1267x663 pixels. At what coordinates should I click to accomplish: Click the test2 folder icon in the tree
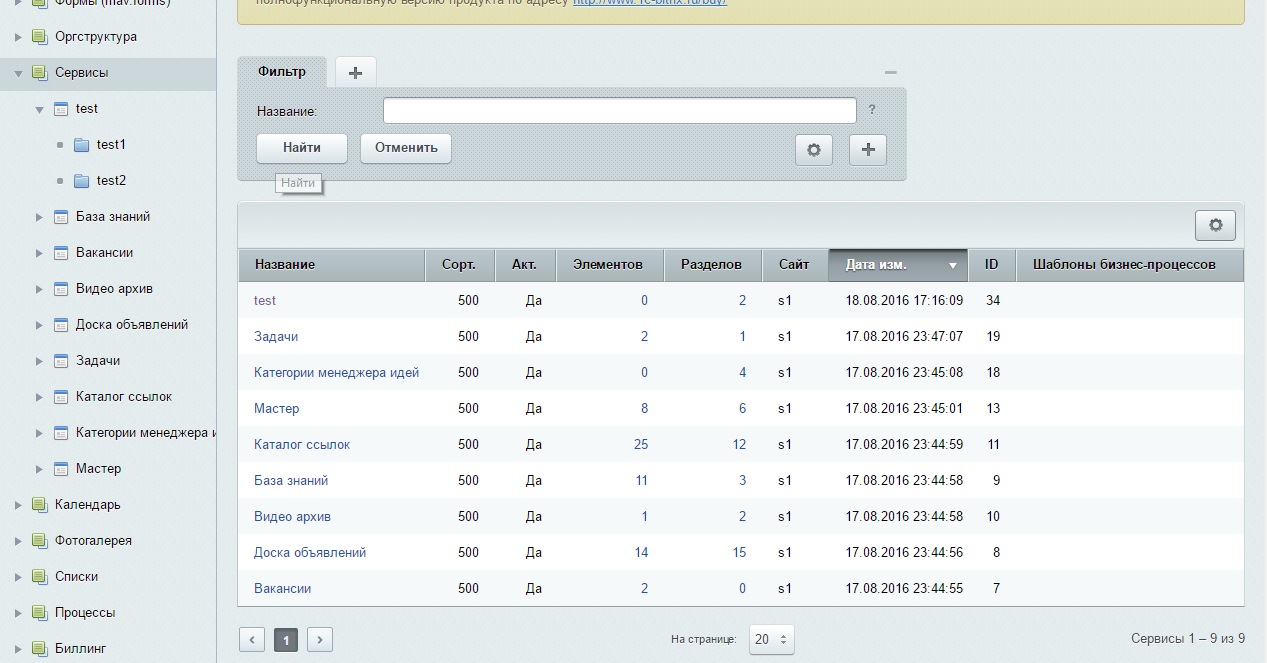[x=82, y=181]
